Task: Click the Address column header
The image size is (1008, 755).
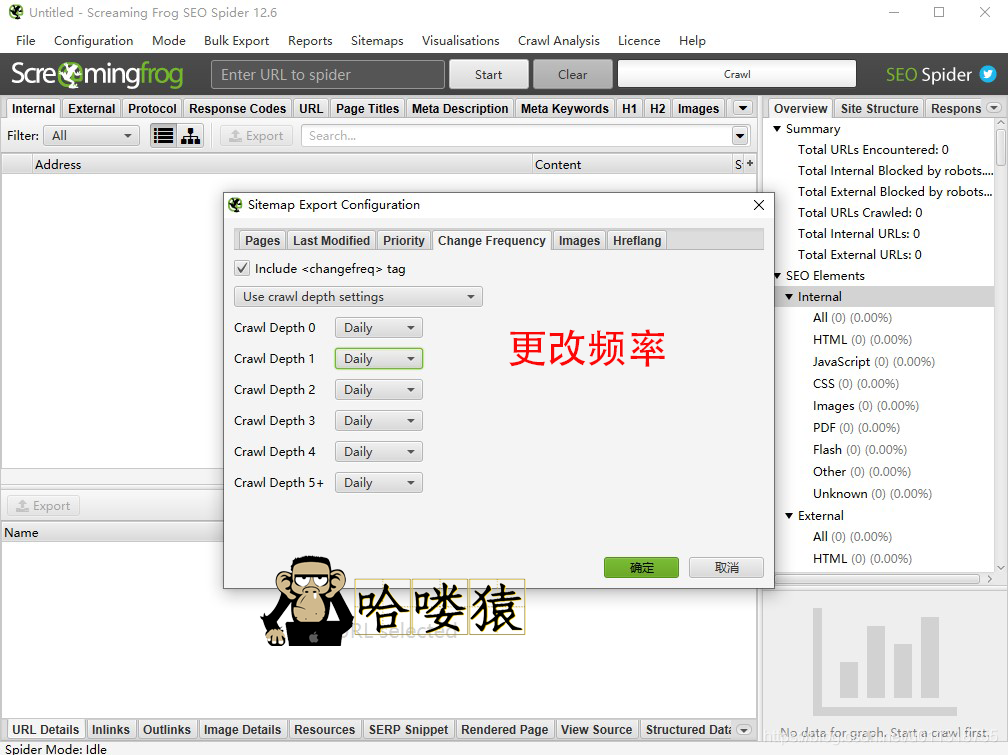Action: pos(283,164)
